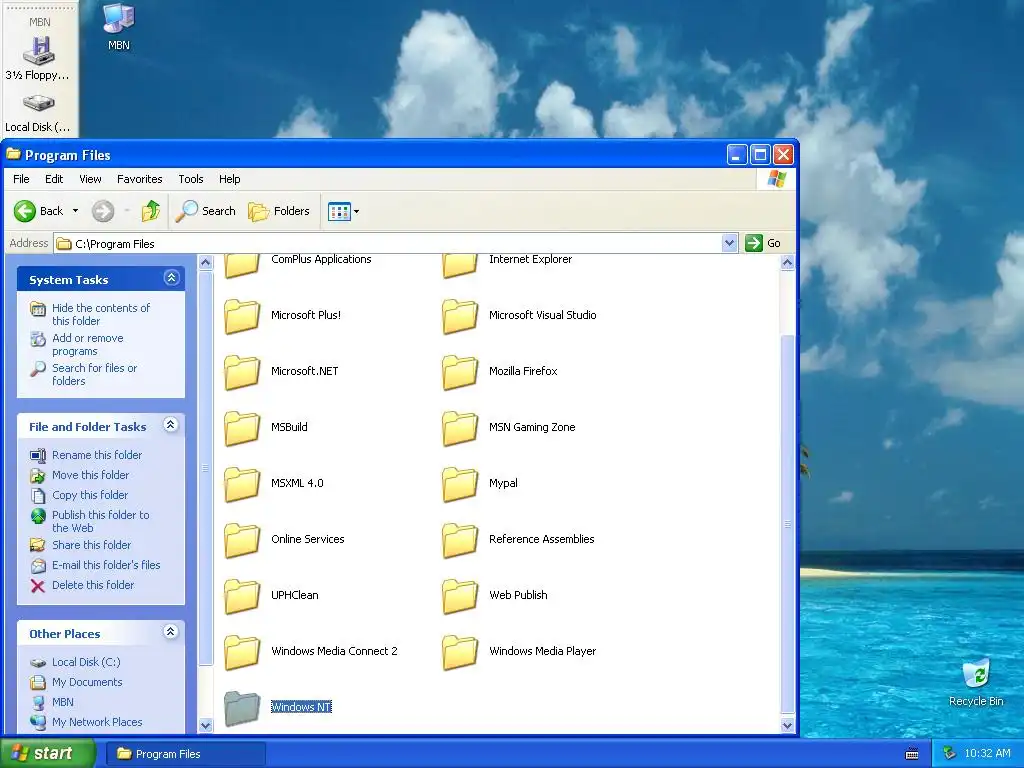Open the Help menu
The width and height of the screenshot is (1024, 768).
pyautogui.click(x=229, y=179)
